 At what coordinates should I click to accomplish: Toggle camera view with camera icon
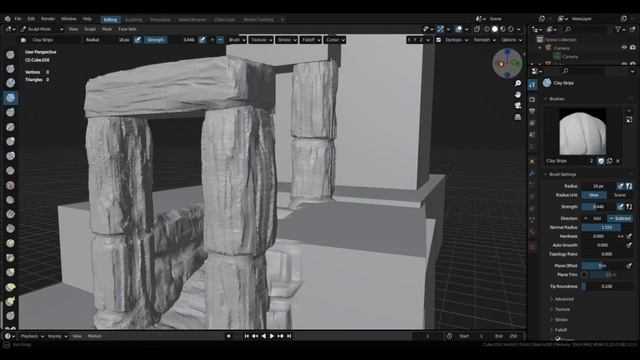518,106
